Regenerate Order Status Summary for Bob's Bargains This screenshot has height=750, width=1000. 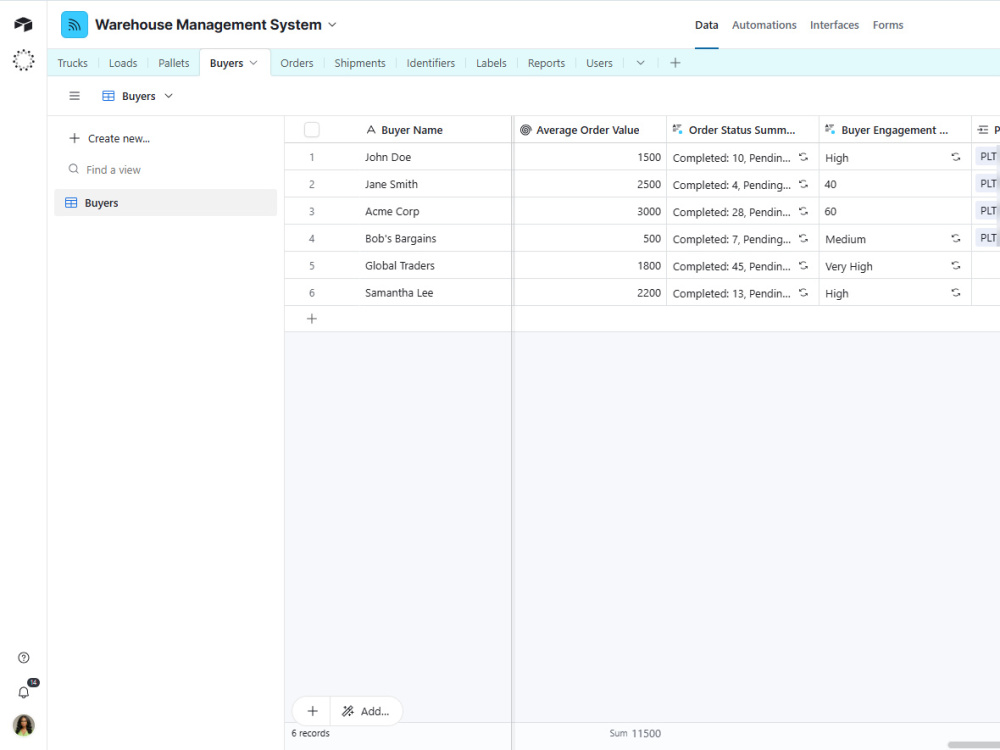[x=804, y=239]
